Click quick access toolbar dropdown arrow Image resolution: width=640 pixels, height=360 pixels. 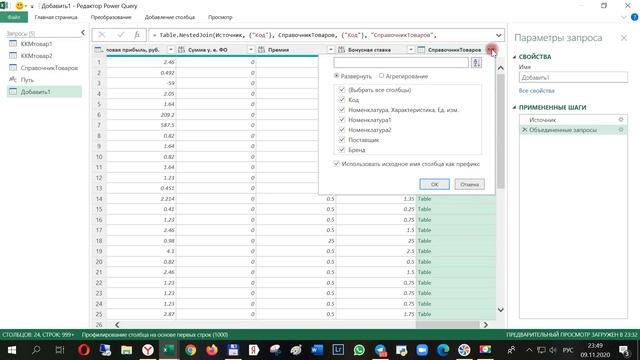(x=31, y=6)
